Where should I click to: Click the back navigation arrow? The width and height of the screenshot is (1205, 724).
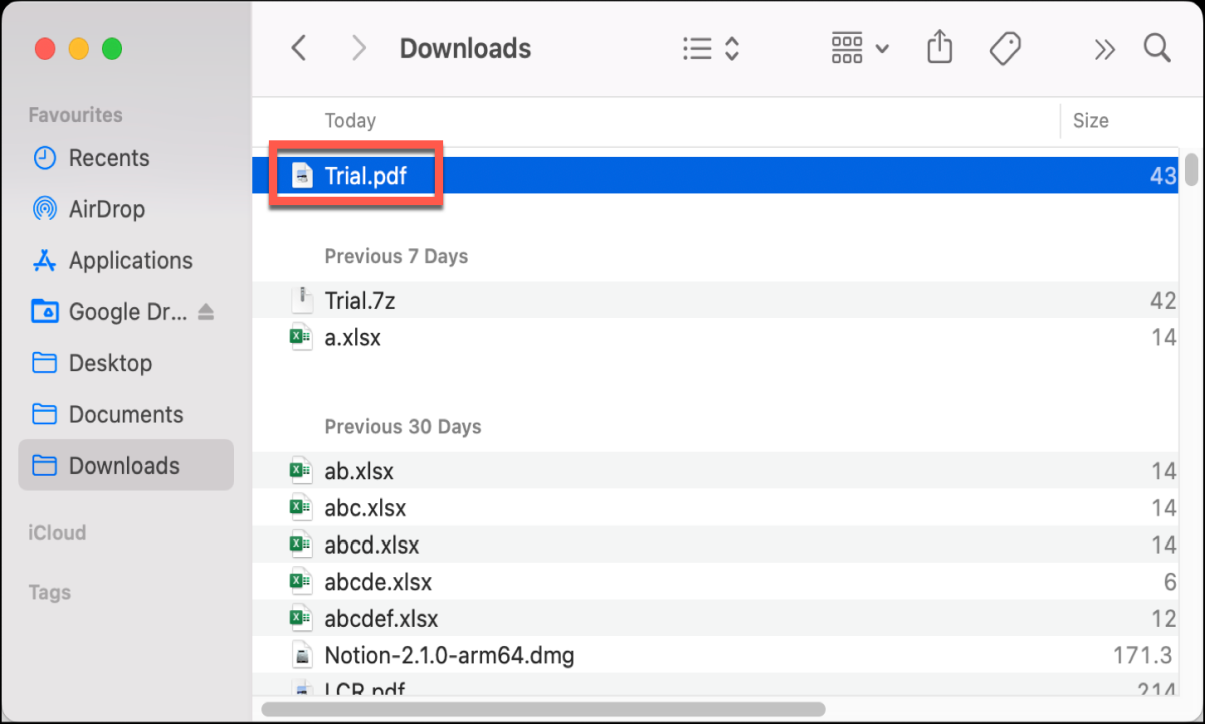[x=298, y=48]
